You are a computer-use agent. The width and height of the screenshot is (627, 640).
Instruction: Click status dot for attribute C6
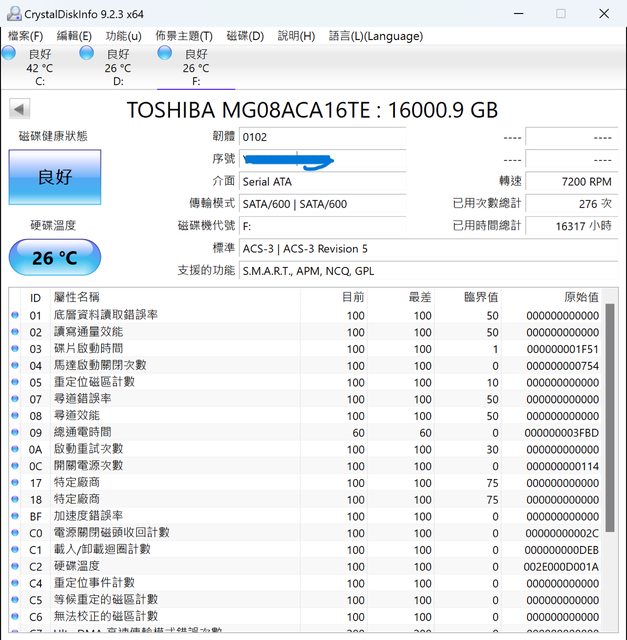tap(15, 616)
